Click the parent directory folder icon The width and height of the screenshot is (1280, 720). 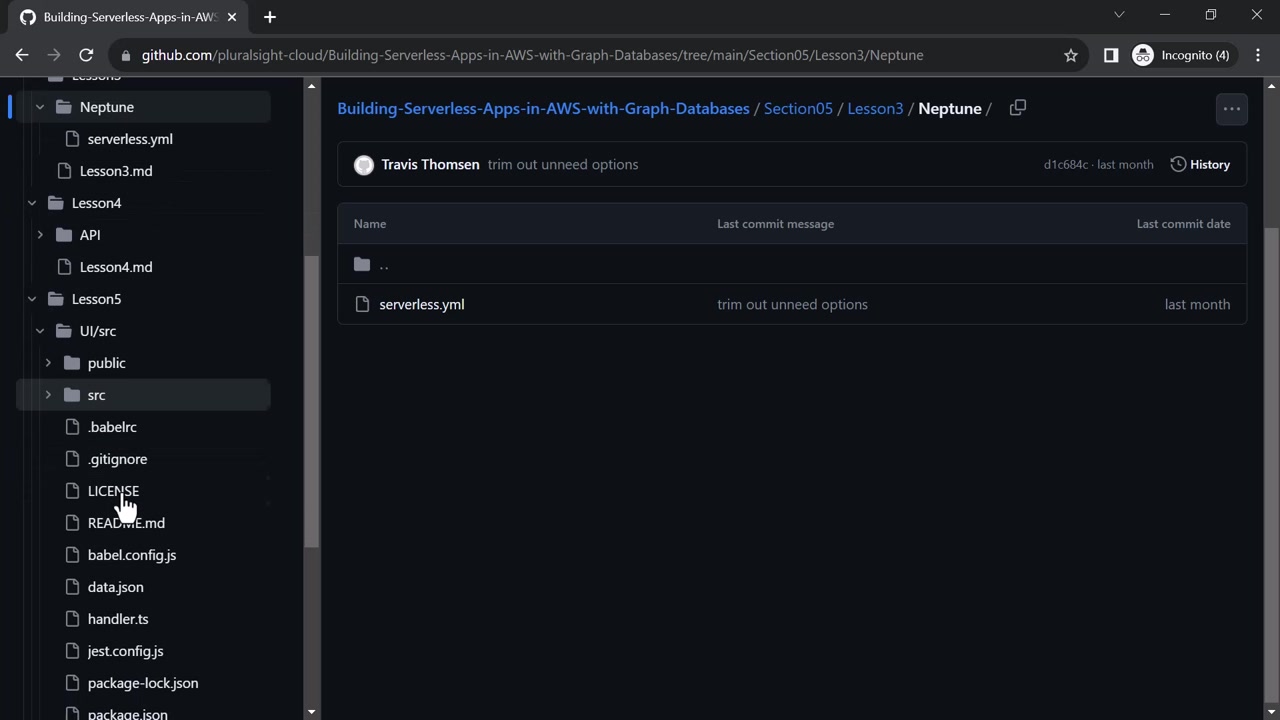point(362,264)
